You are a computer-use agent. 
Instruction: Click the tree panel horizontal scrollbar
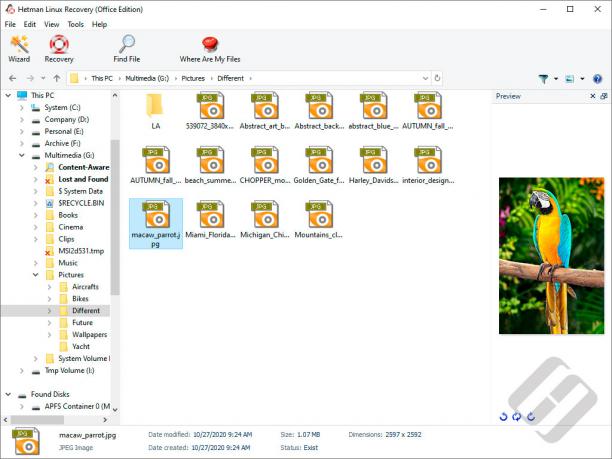click(x=37, y=420)
